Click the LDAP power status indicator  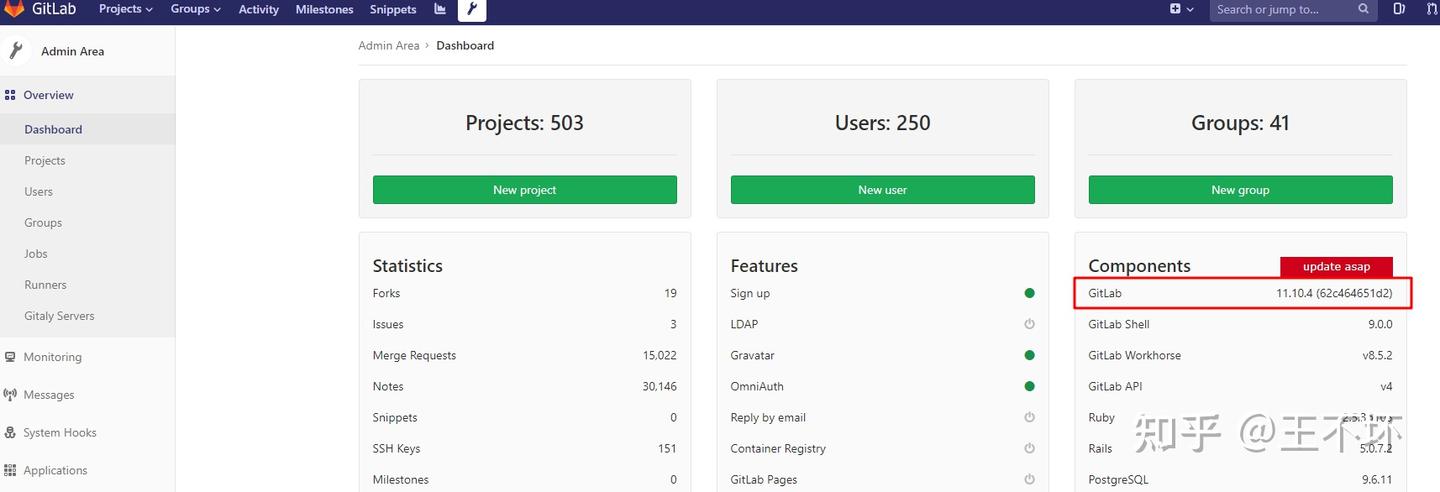coord(1029,324)
